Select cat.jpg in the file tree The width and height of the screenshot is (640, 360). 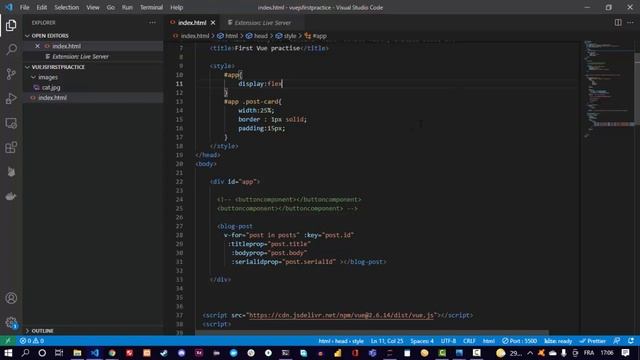pyautogui.click(x=51, y=87)
